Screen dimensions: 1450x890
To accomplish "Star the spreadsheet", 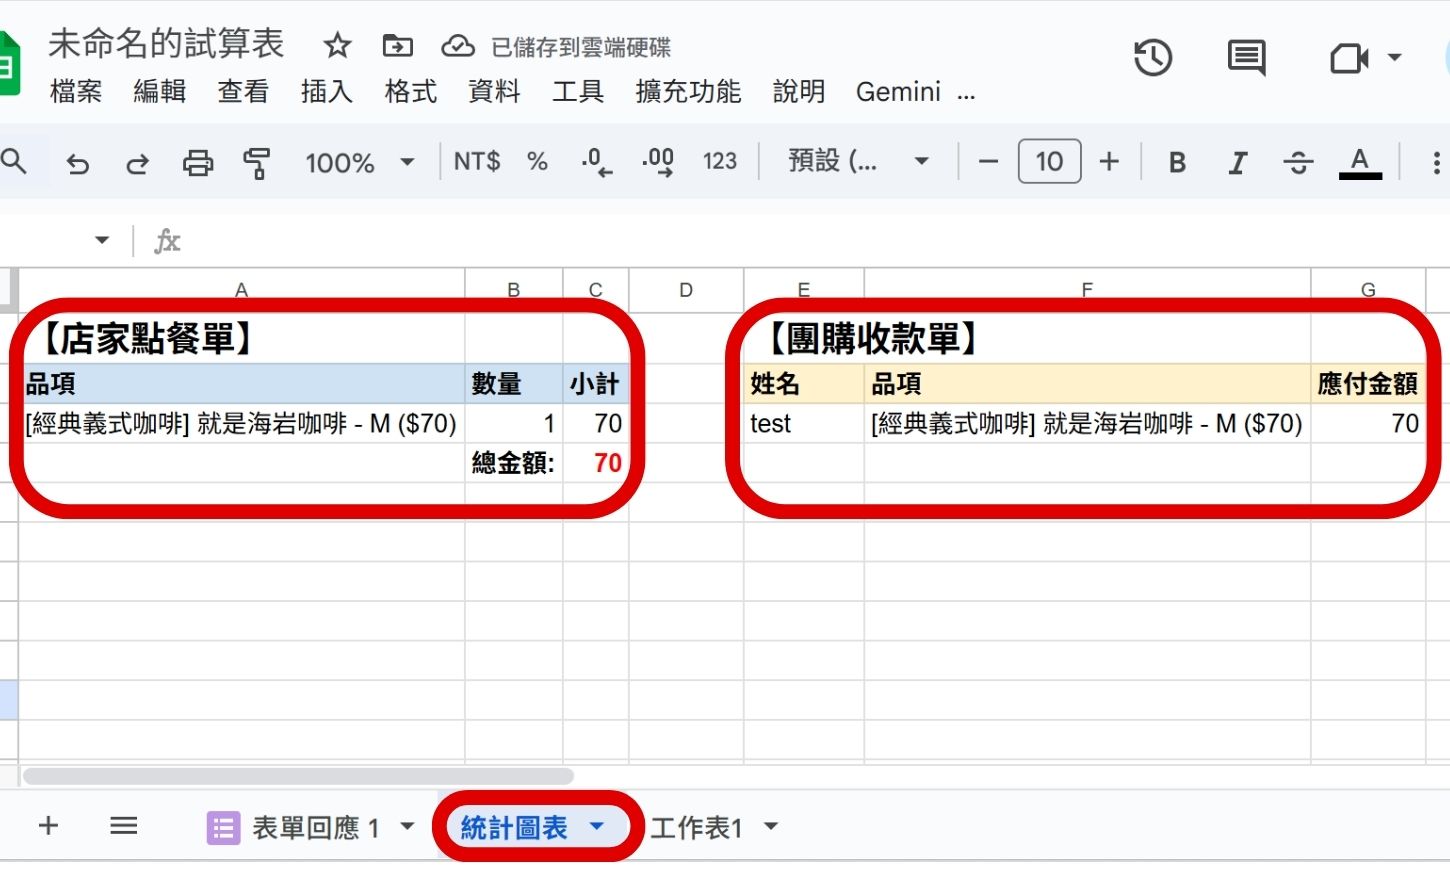I will [x=337, y=45].
